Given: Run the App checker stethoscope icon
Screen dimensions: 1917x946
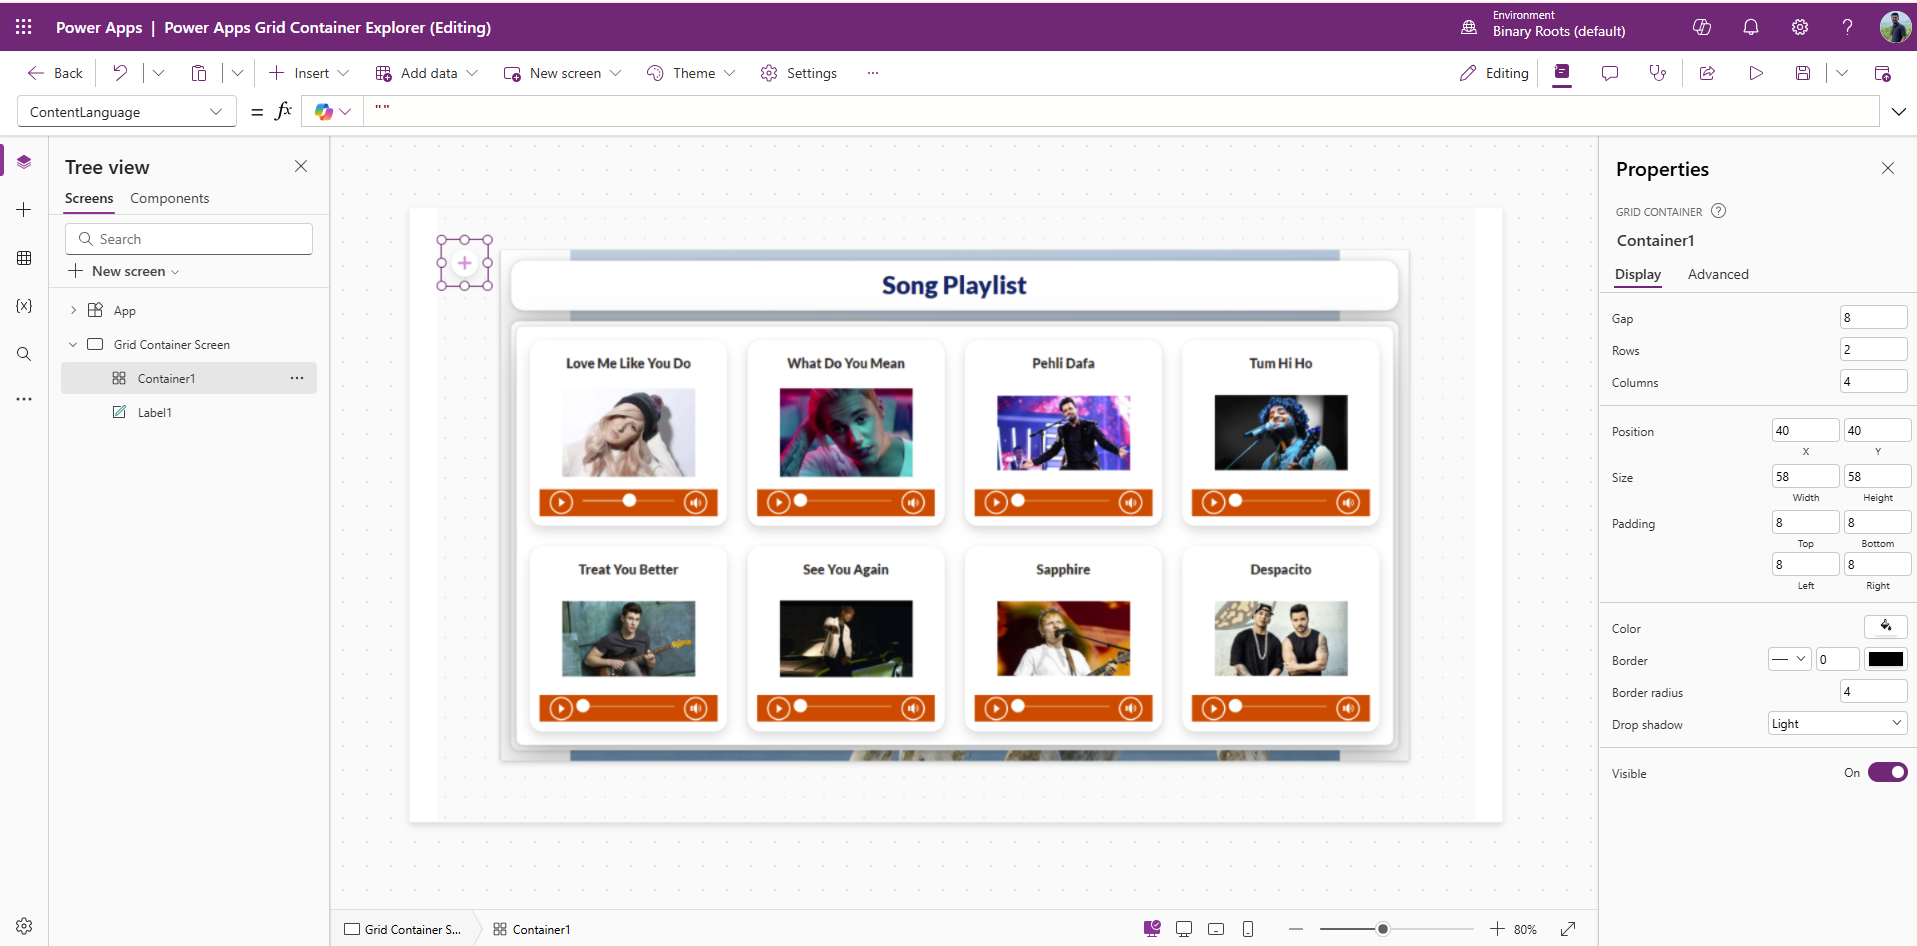Looking at the screenshot, I should click(x=1658, y=73).
